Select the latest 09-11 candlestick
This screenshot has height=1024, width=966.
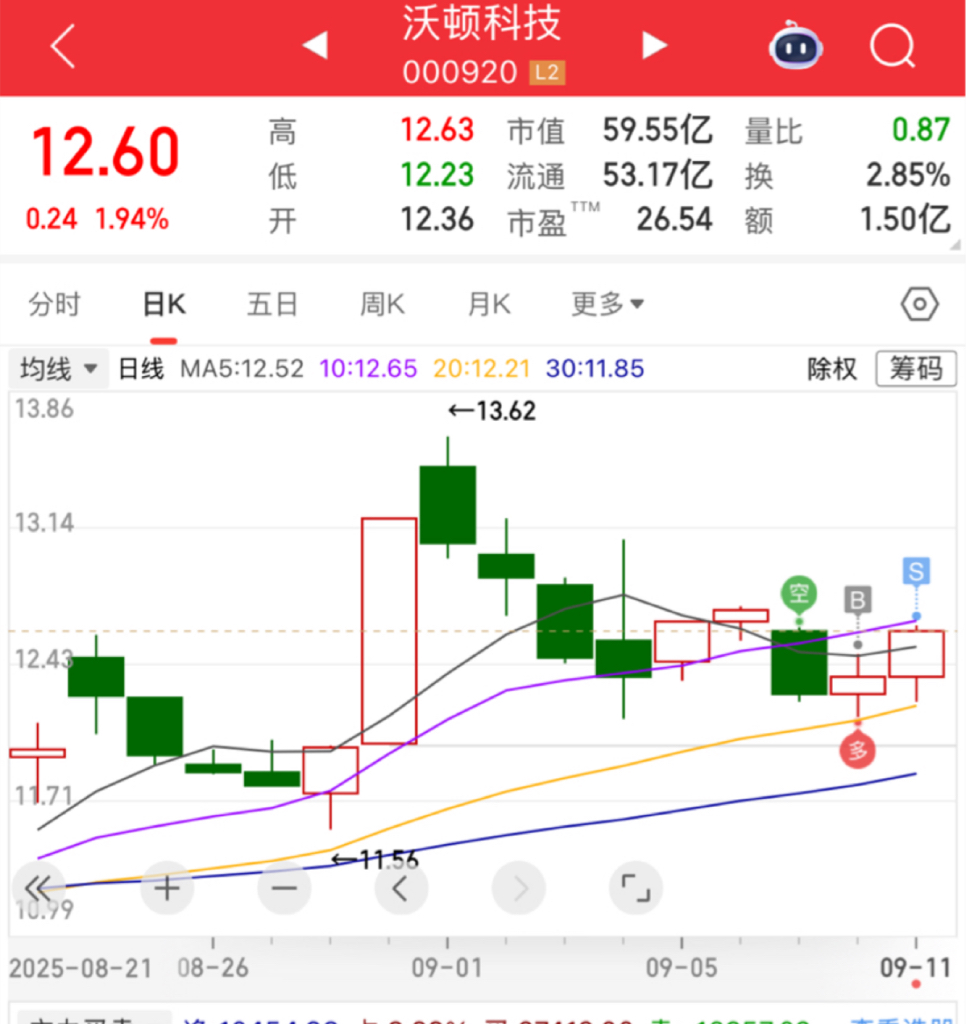(x=916, y=654)
